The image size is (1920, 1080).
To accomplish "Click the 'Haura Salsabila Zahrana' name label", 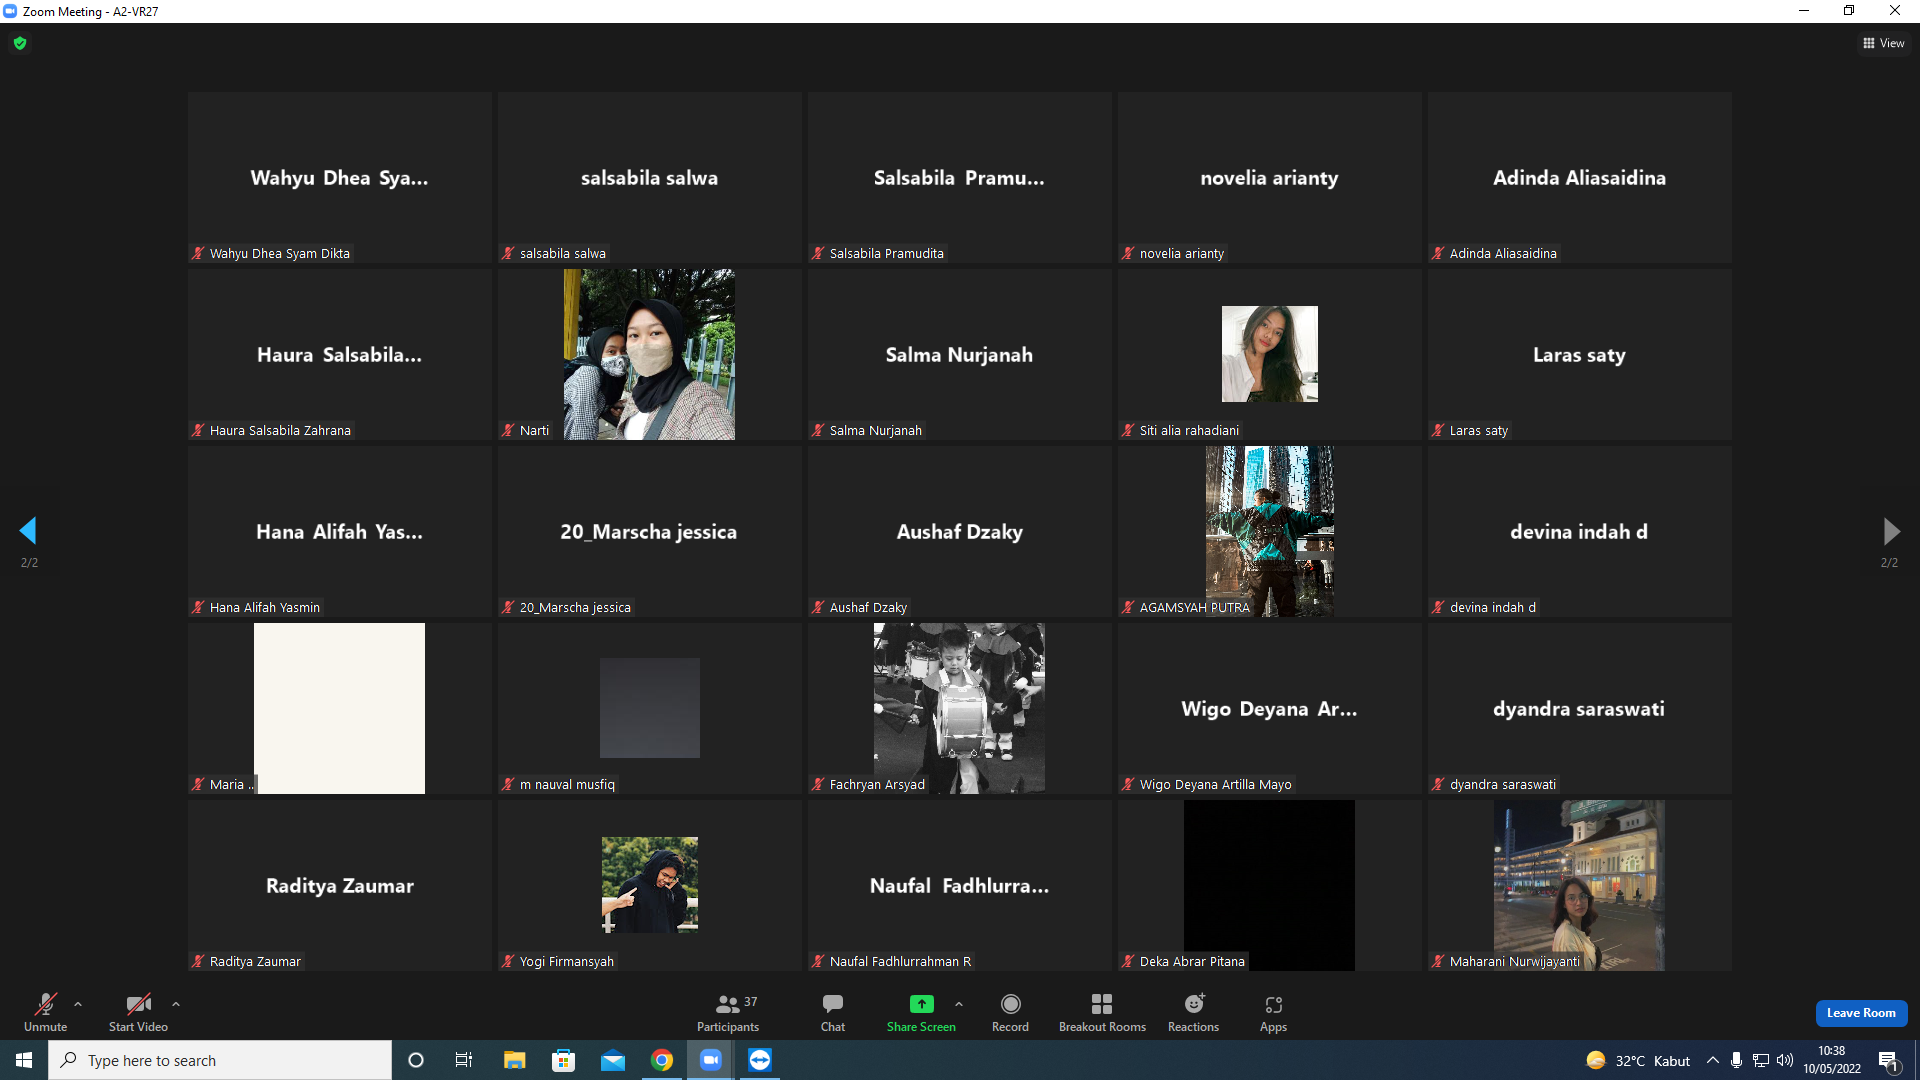I will [x=280, y=431].
